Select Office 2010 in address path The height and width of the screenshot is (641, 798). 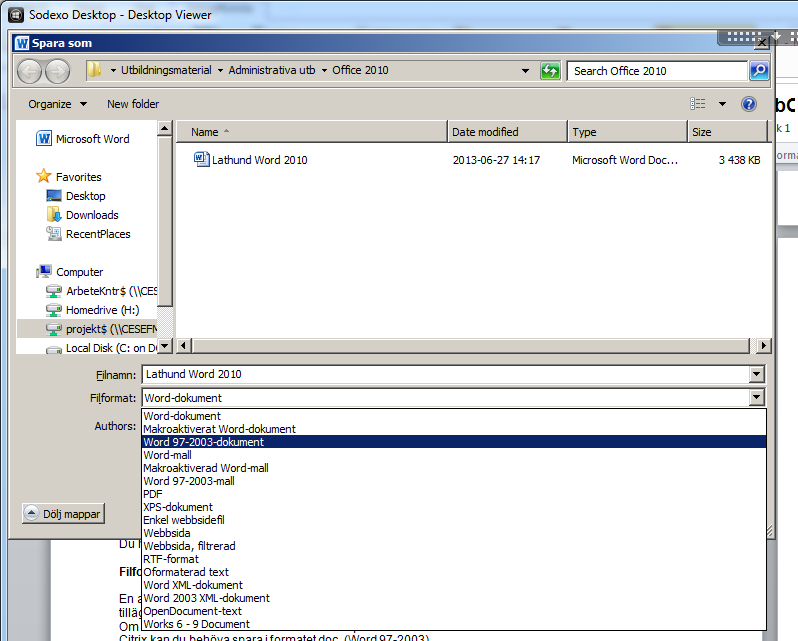[360, 70]
